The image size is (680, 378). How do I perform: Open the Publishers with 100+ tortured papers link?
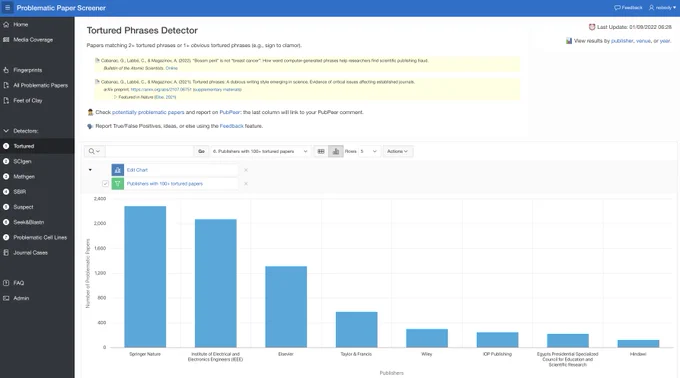pyautogui.click(x=164, y=184)
